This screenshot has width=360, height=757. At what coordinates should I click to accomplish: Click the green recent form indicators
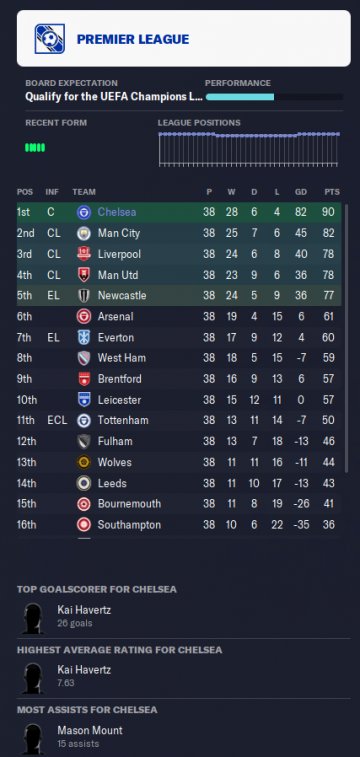(35, 148)
